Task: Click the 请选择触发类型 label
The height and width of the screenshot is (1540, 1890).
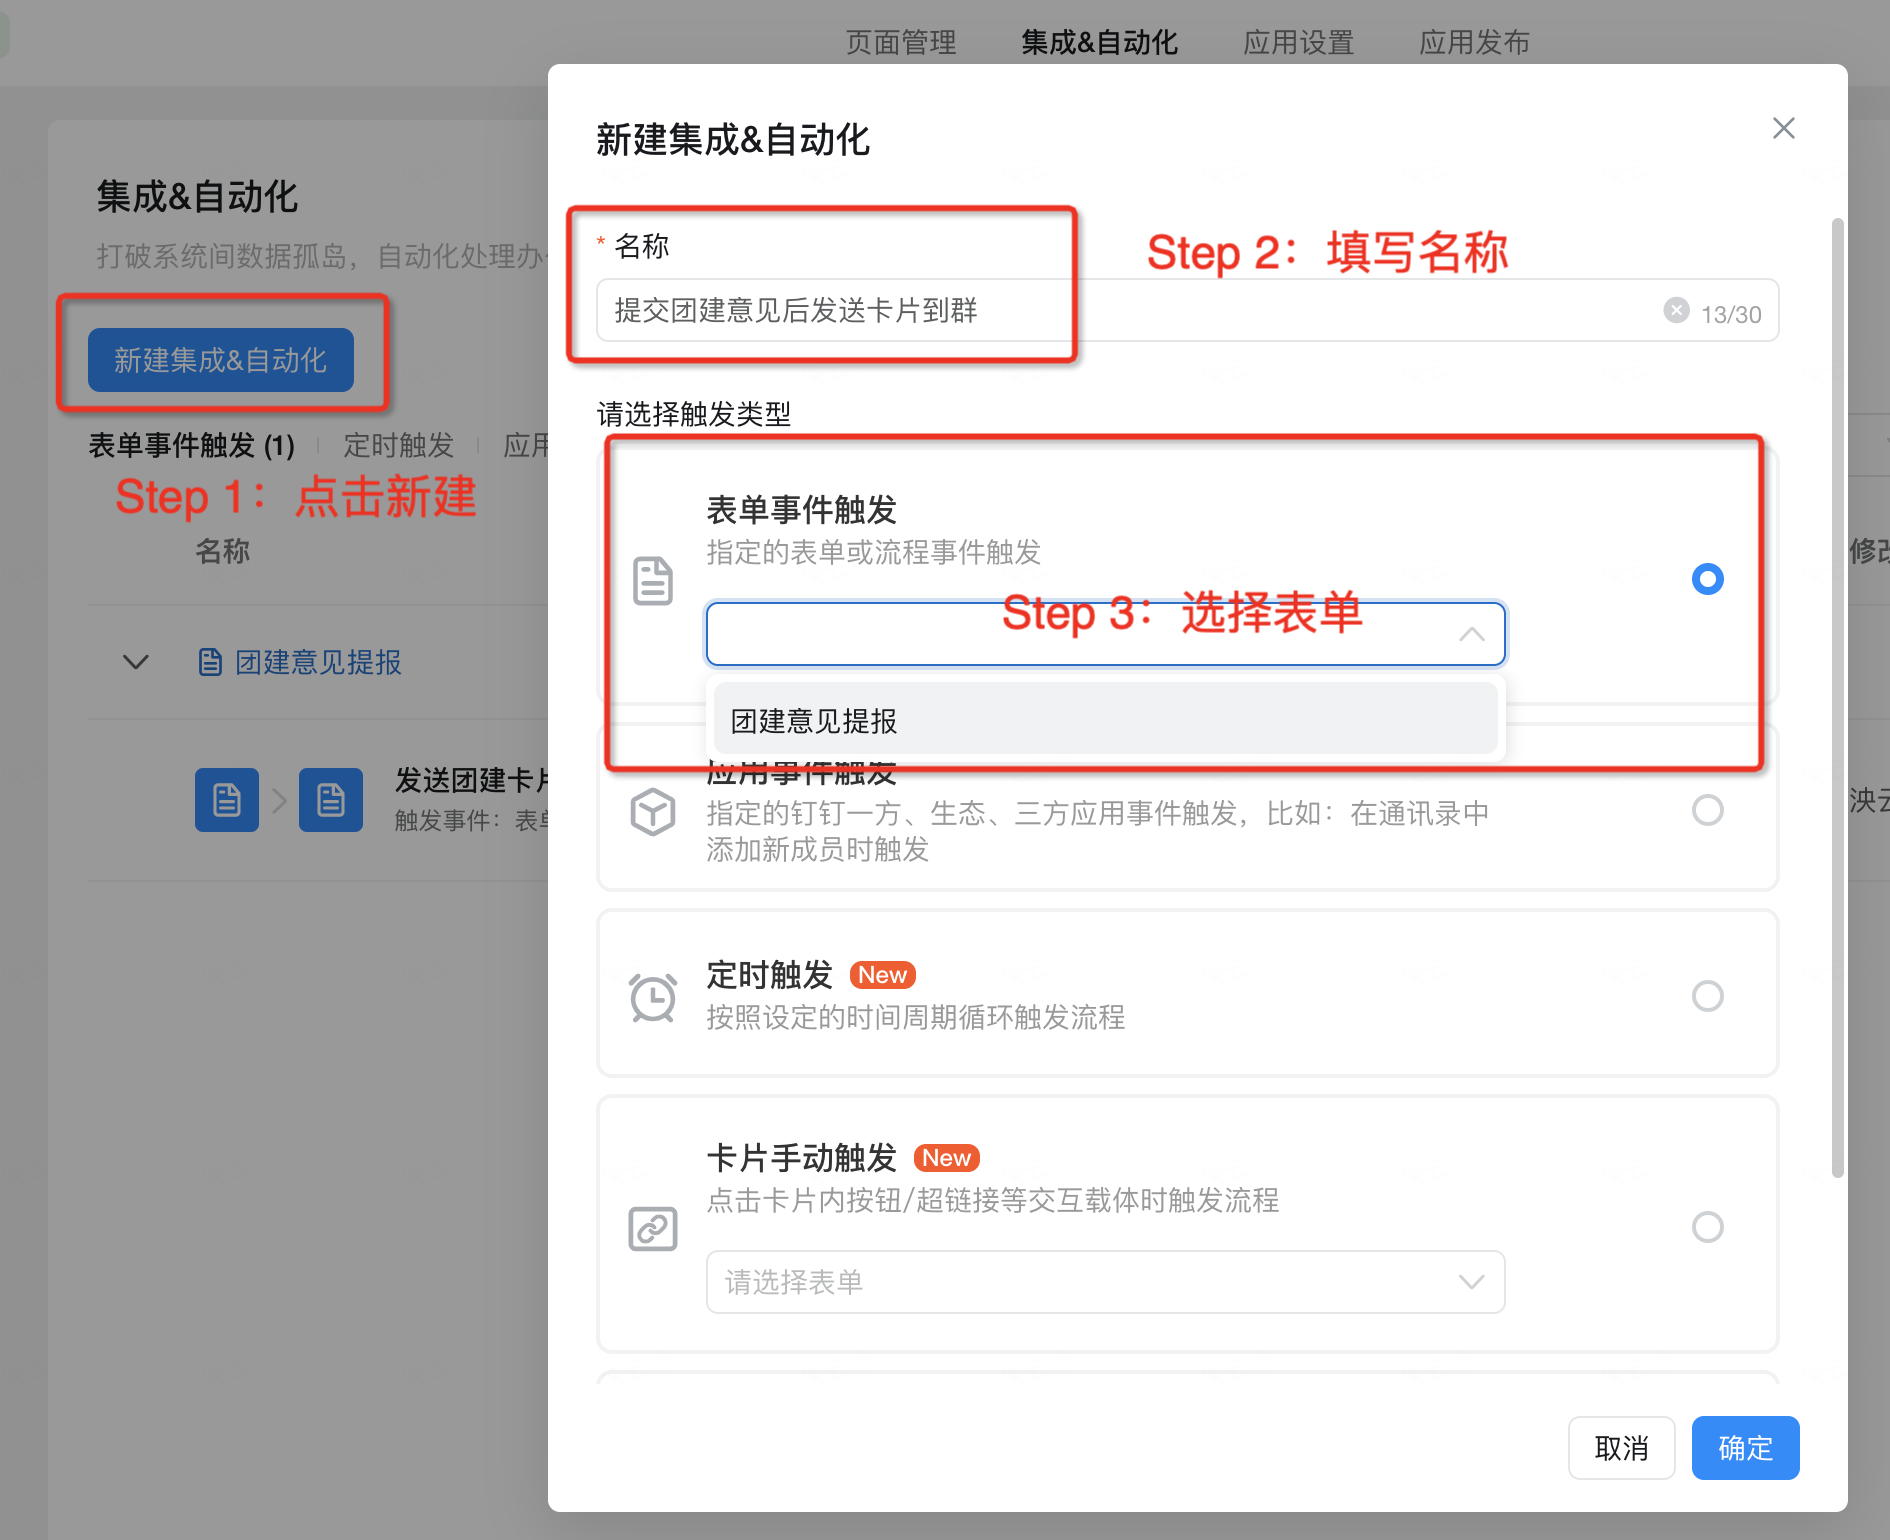Action: (x=694, y=413)
